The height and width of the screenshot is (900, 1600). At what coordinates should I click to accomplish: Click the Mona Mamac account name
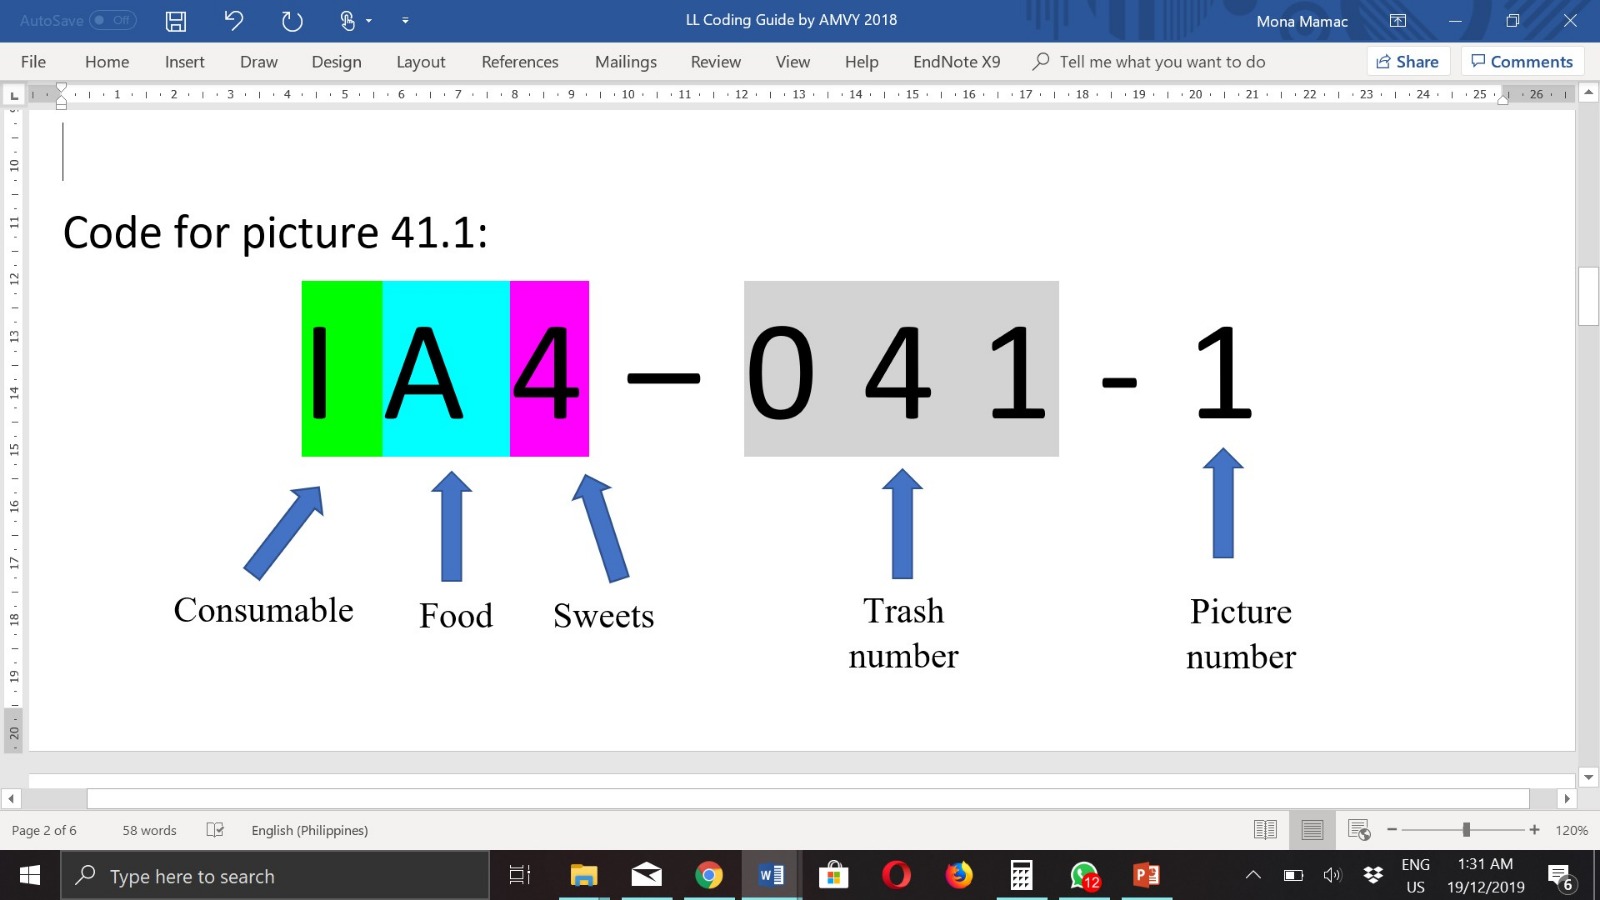[x=1302, y=21]
